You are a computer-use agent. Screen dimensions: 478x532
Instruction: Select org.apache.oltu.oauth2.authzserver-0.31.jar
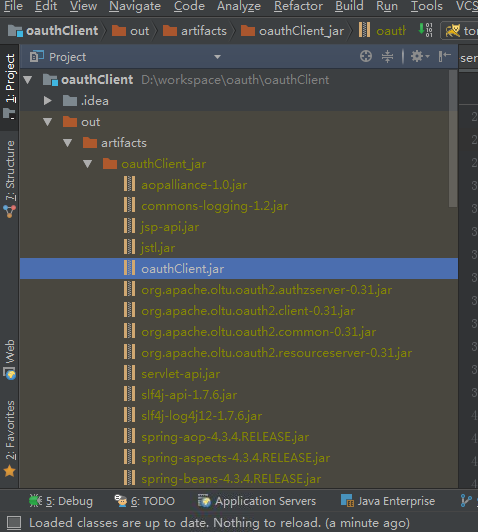tap(266, 290)
